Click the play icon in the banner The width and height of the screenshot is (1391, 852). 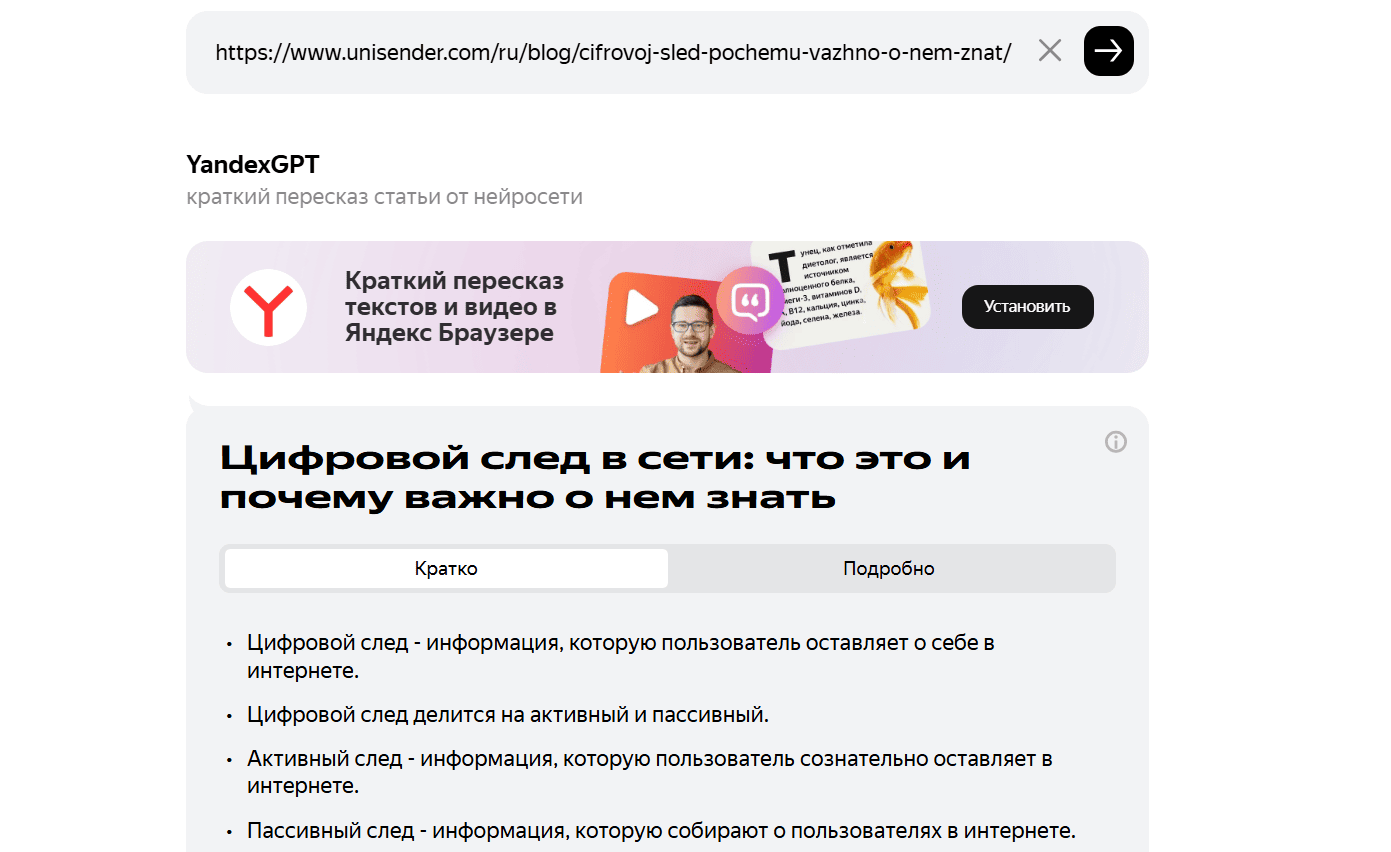click(x=640, y=310)
